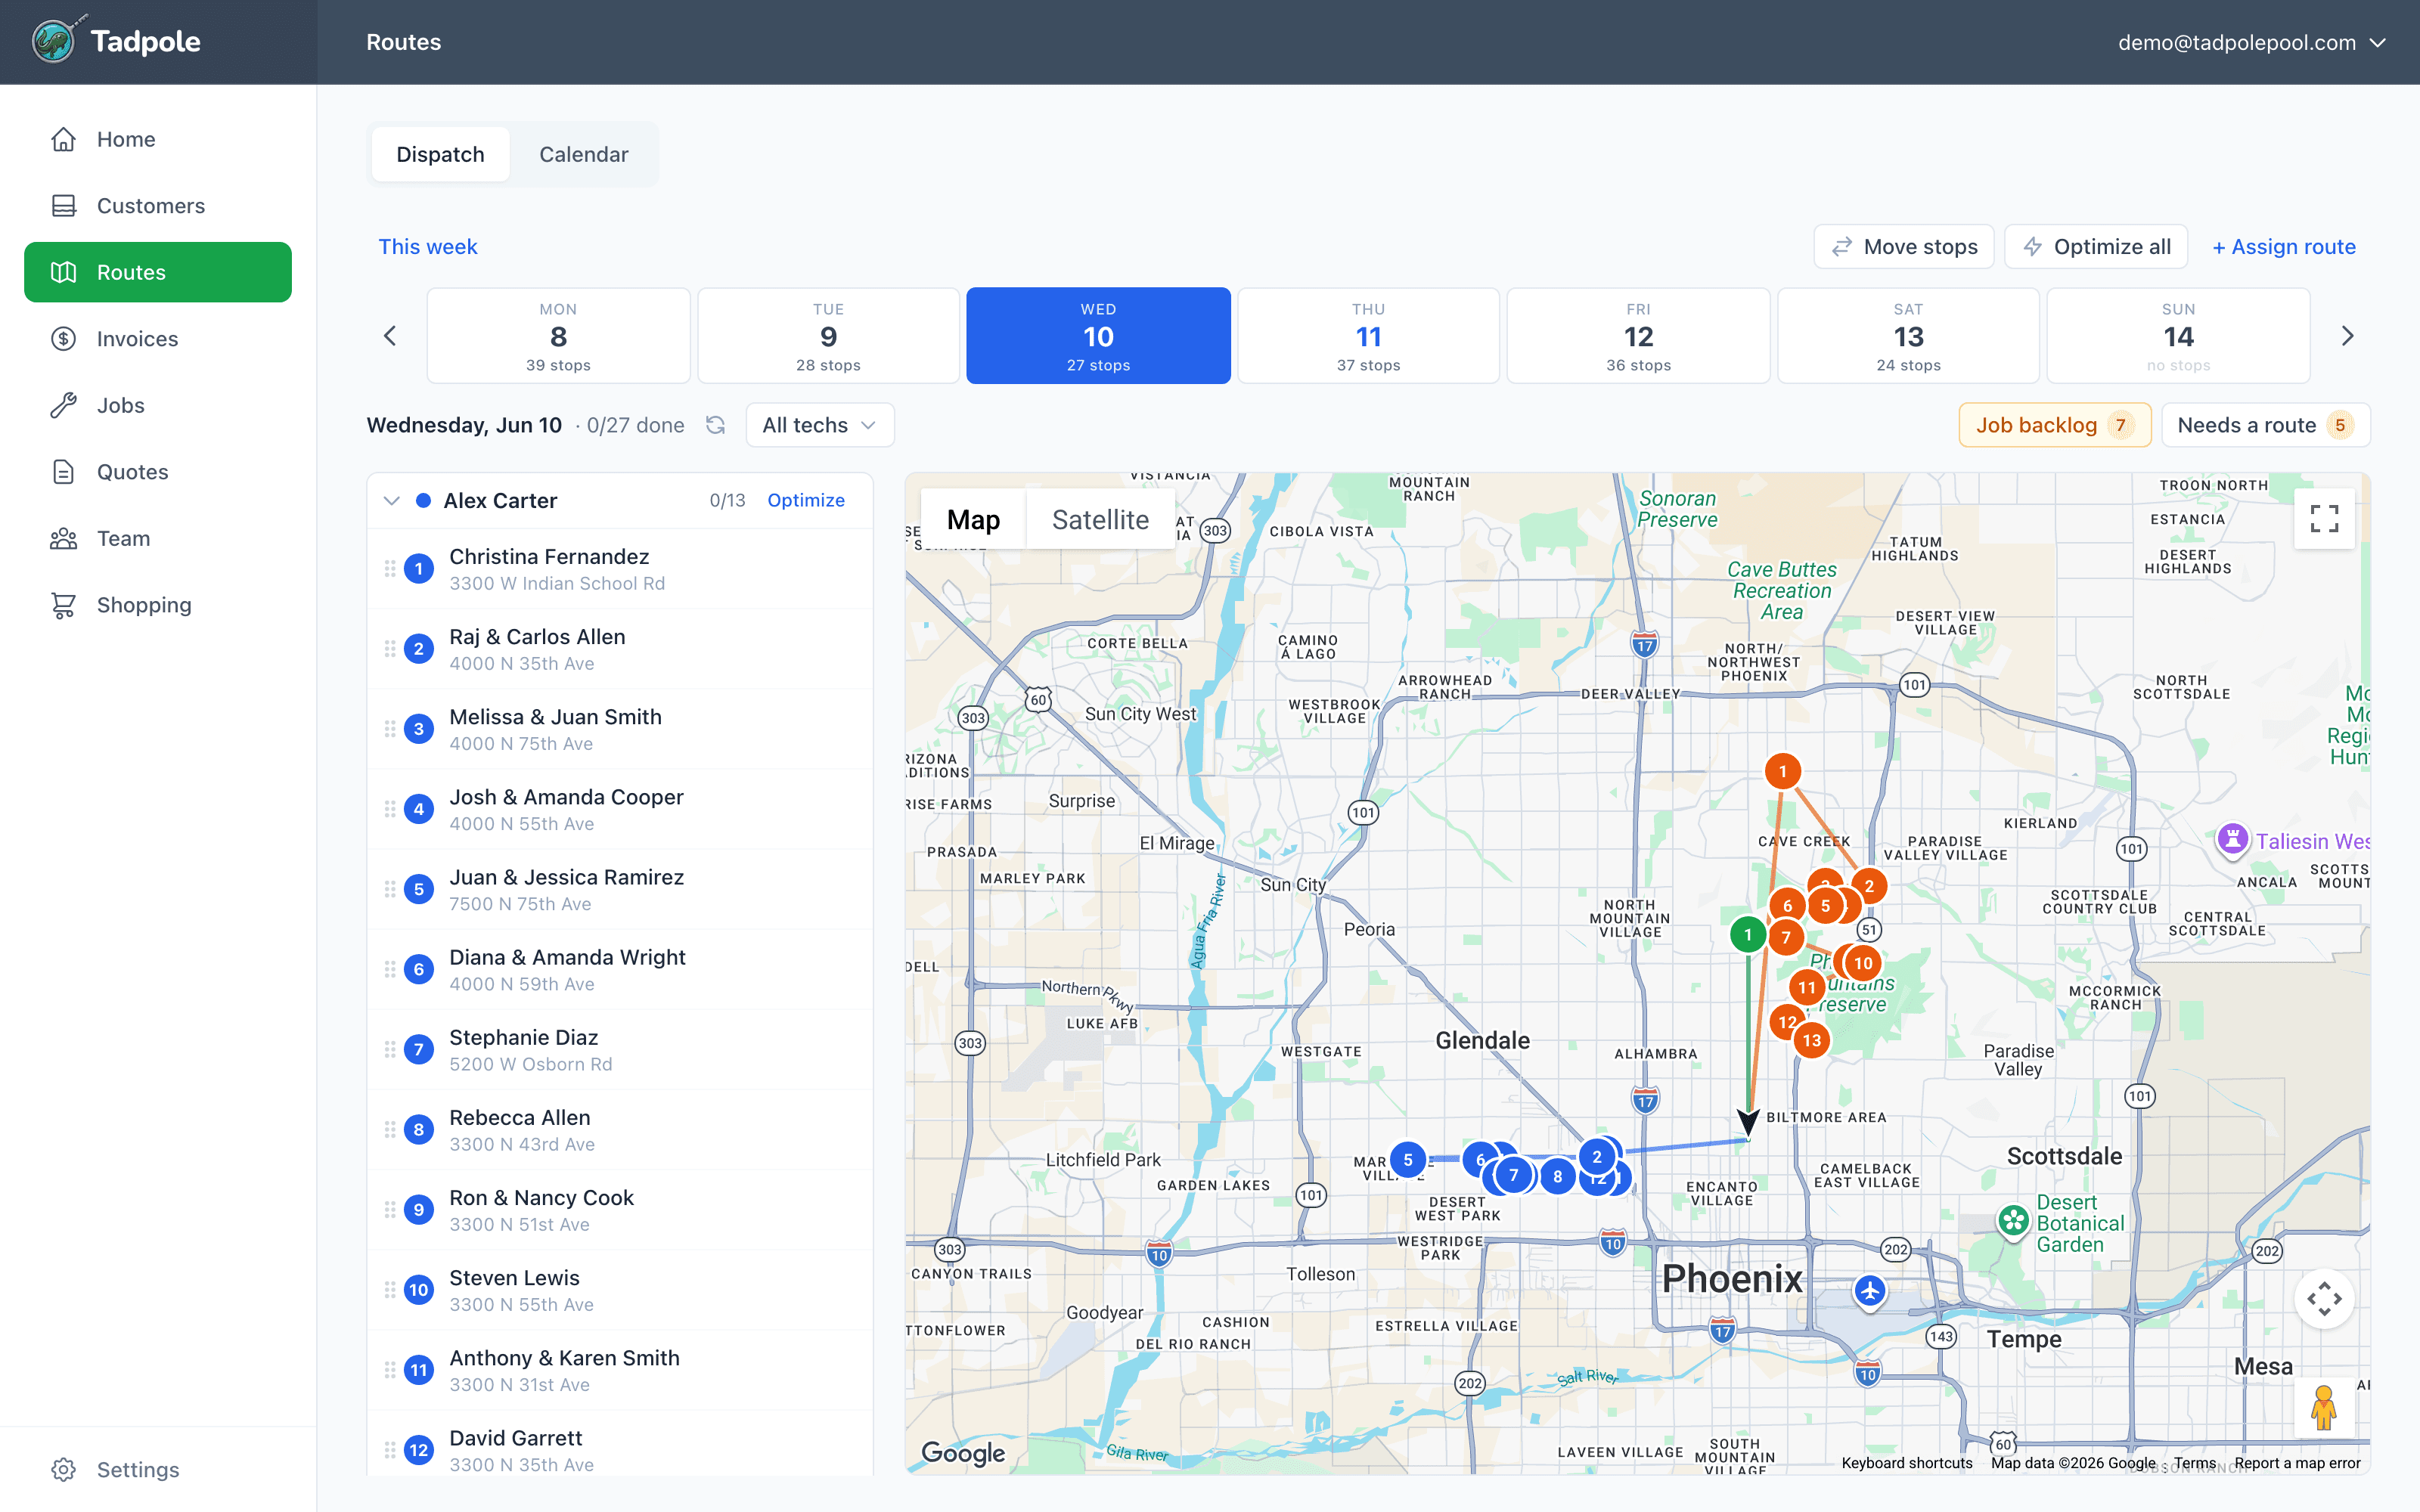Switch map to Satellite view
Screen dimensions: 2420x1512
pos(1100,520)
